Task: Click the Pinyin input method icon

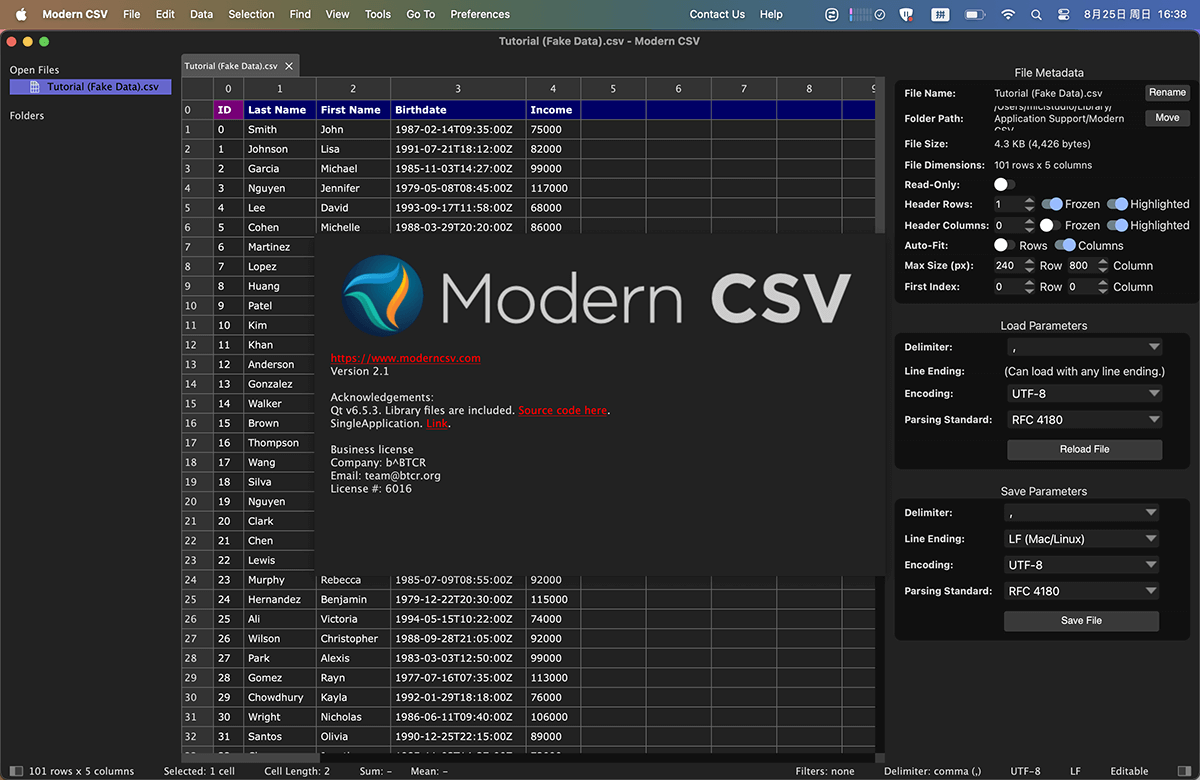Action: (940, 14)
